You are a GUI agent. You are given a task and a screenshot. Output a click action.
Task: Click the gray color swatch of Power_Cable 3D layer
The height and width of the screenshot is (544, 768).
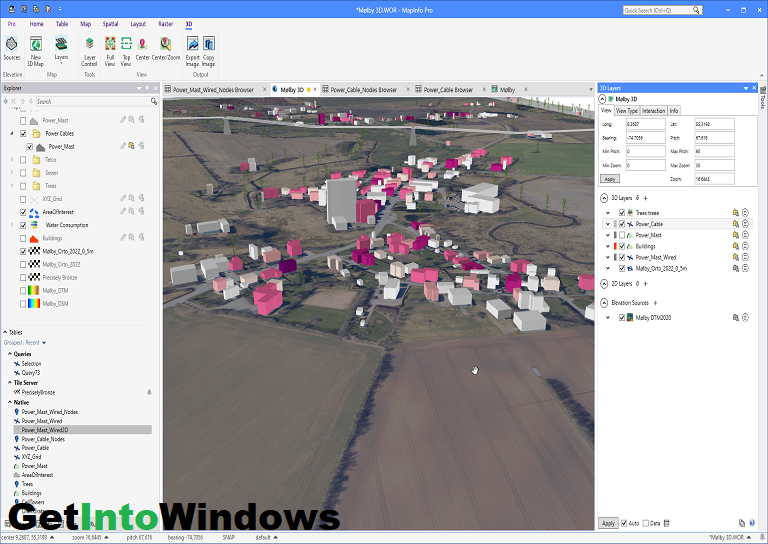pyautogui.click(x=615, y=224)
